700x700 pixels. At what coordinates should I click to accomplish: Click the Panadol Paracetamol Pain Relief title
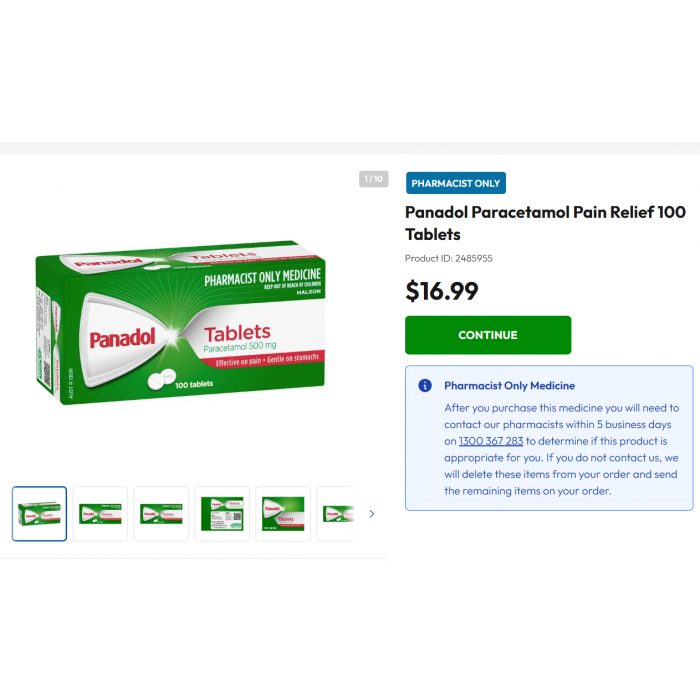tap(545, 223)
